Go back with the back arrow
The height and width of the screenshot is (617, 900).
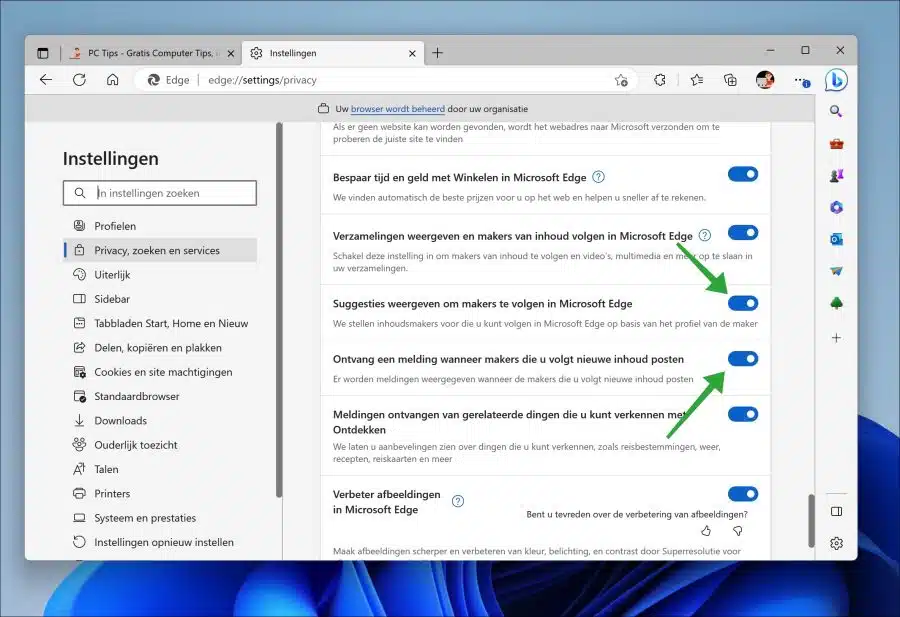pyautogui.click(x=46, y=80)
